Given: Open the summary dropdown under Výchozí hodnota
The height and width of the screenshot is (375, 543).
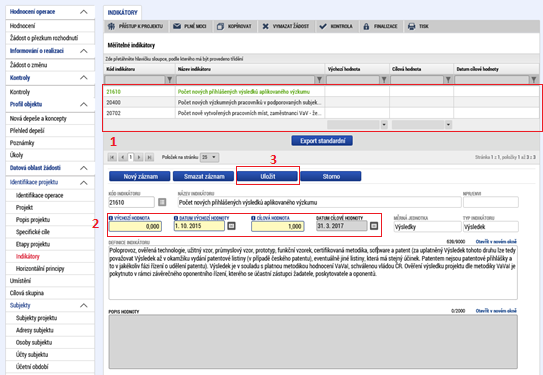Looking at the screenshot, I should point(384,125).
